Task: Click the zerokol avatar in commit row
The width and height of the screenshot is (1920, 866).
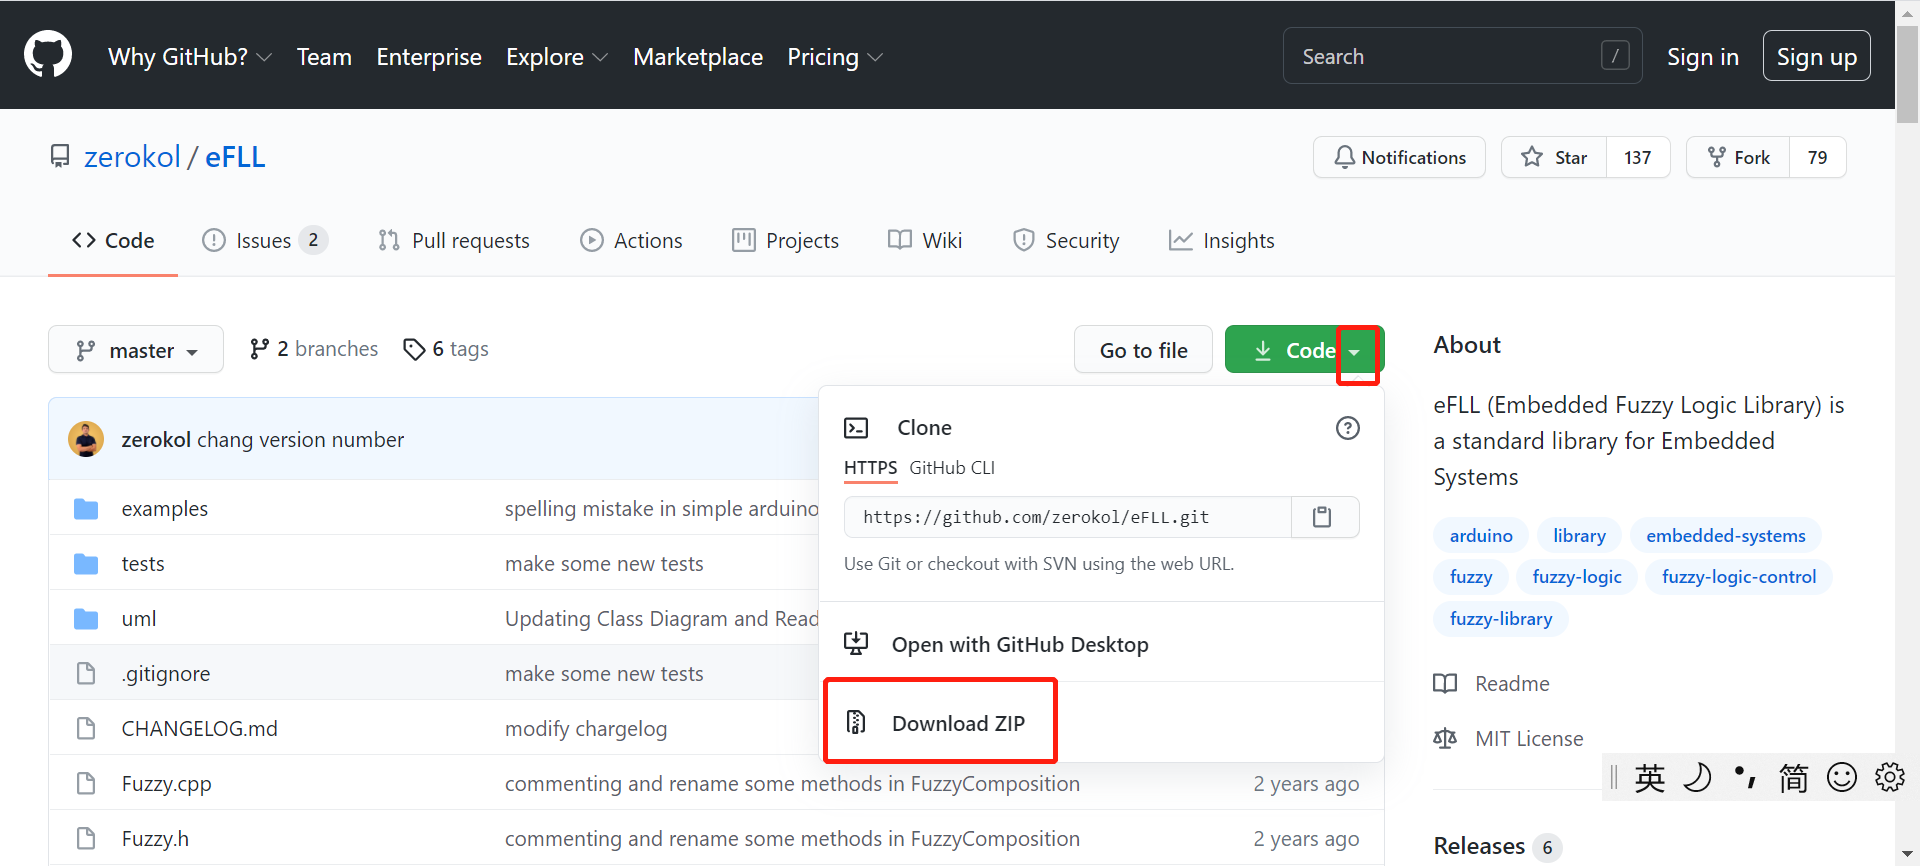Action: tap(86, 439)
